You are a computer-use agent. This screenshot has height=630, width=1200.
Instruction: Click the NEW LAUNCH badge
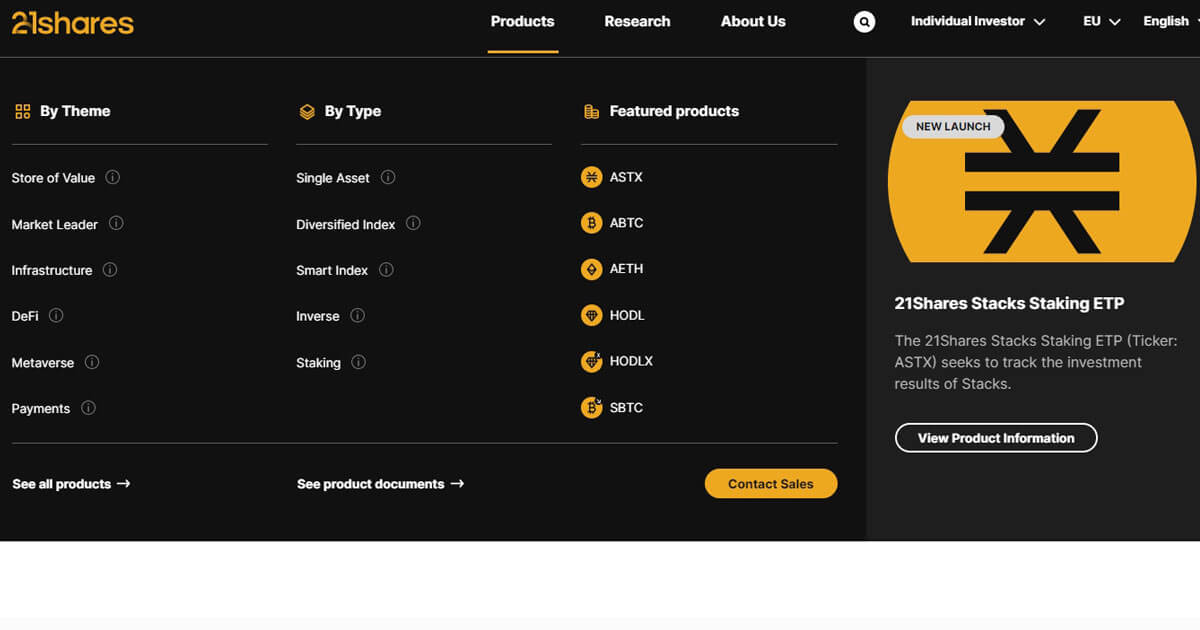point(953,126)
